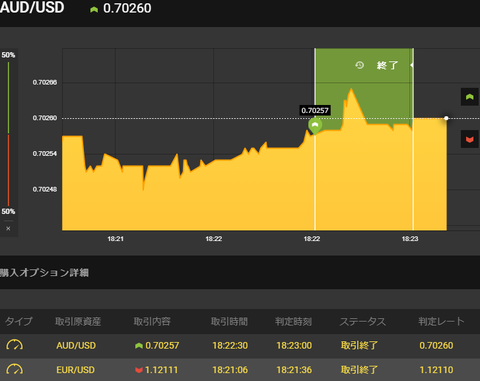Click the 0.70257 price tooltip label
Screen dimensions: 480x381
(x=315, y=110)
